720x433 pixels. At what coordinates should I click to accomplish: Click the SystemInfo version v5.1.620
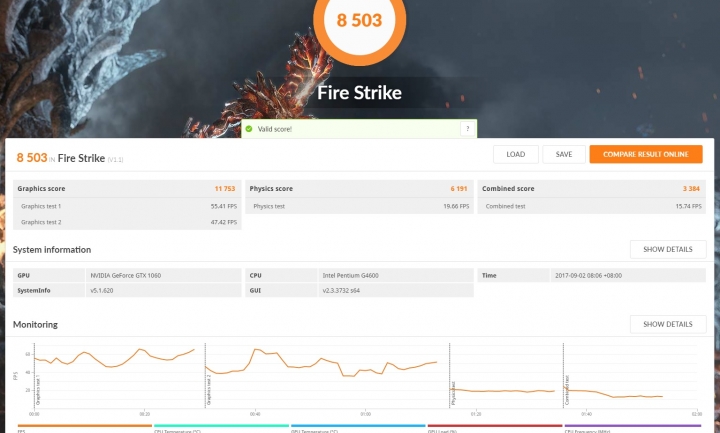101,291
